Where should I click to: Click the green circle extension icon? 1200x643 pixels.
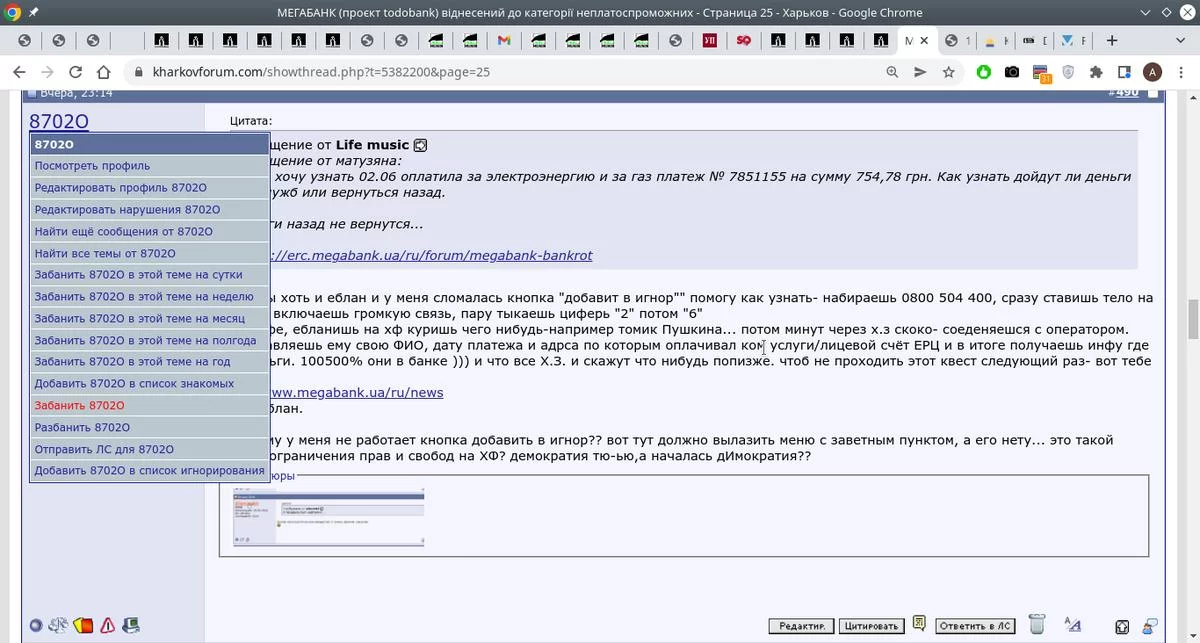click(984, 72)
